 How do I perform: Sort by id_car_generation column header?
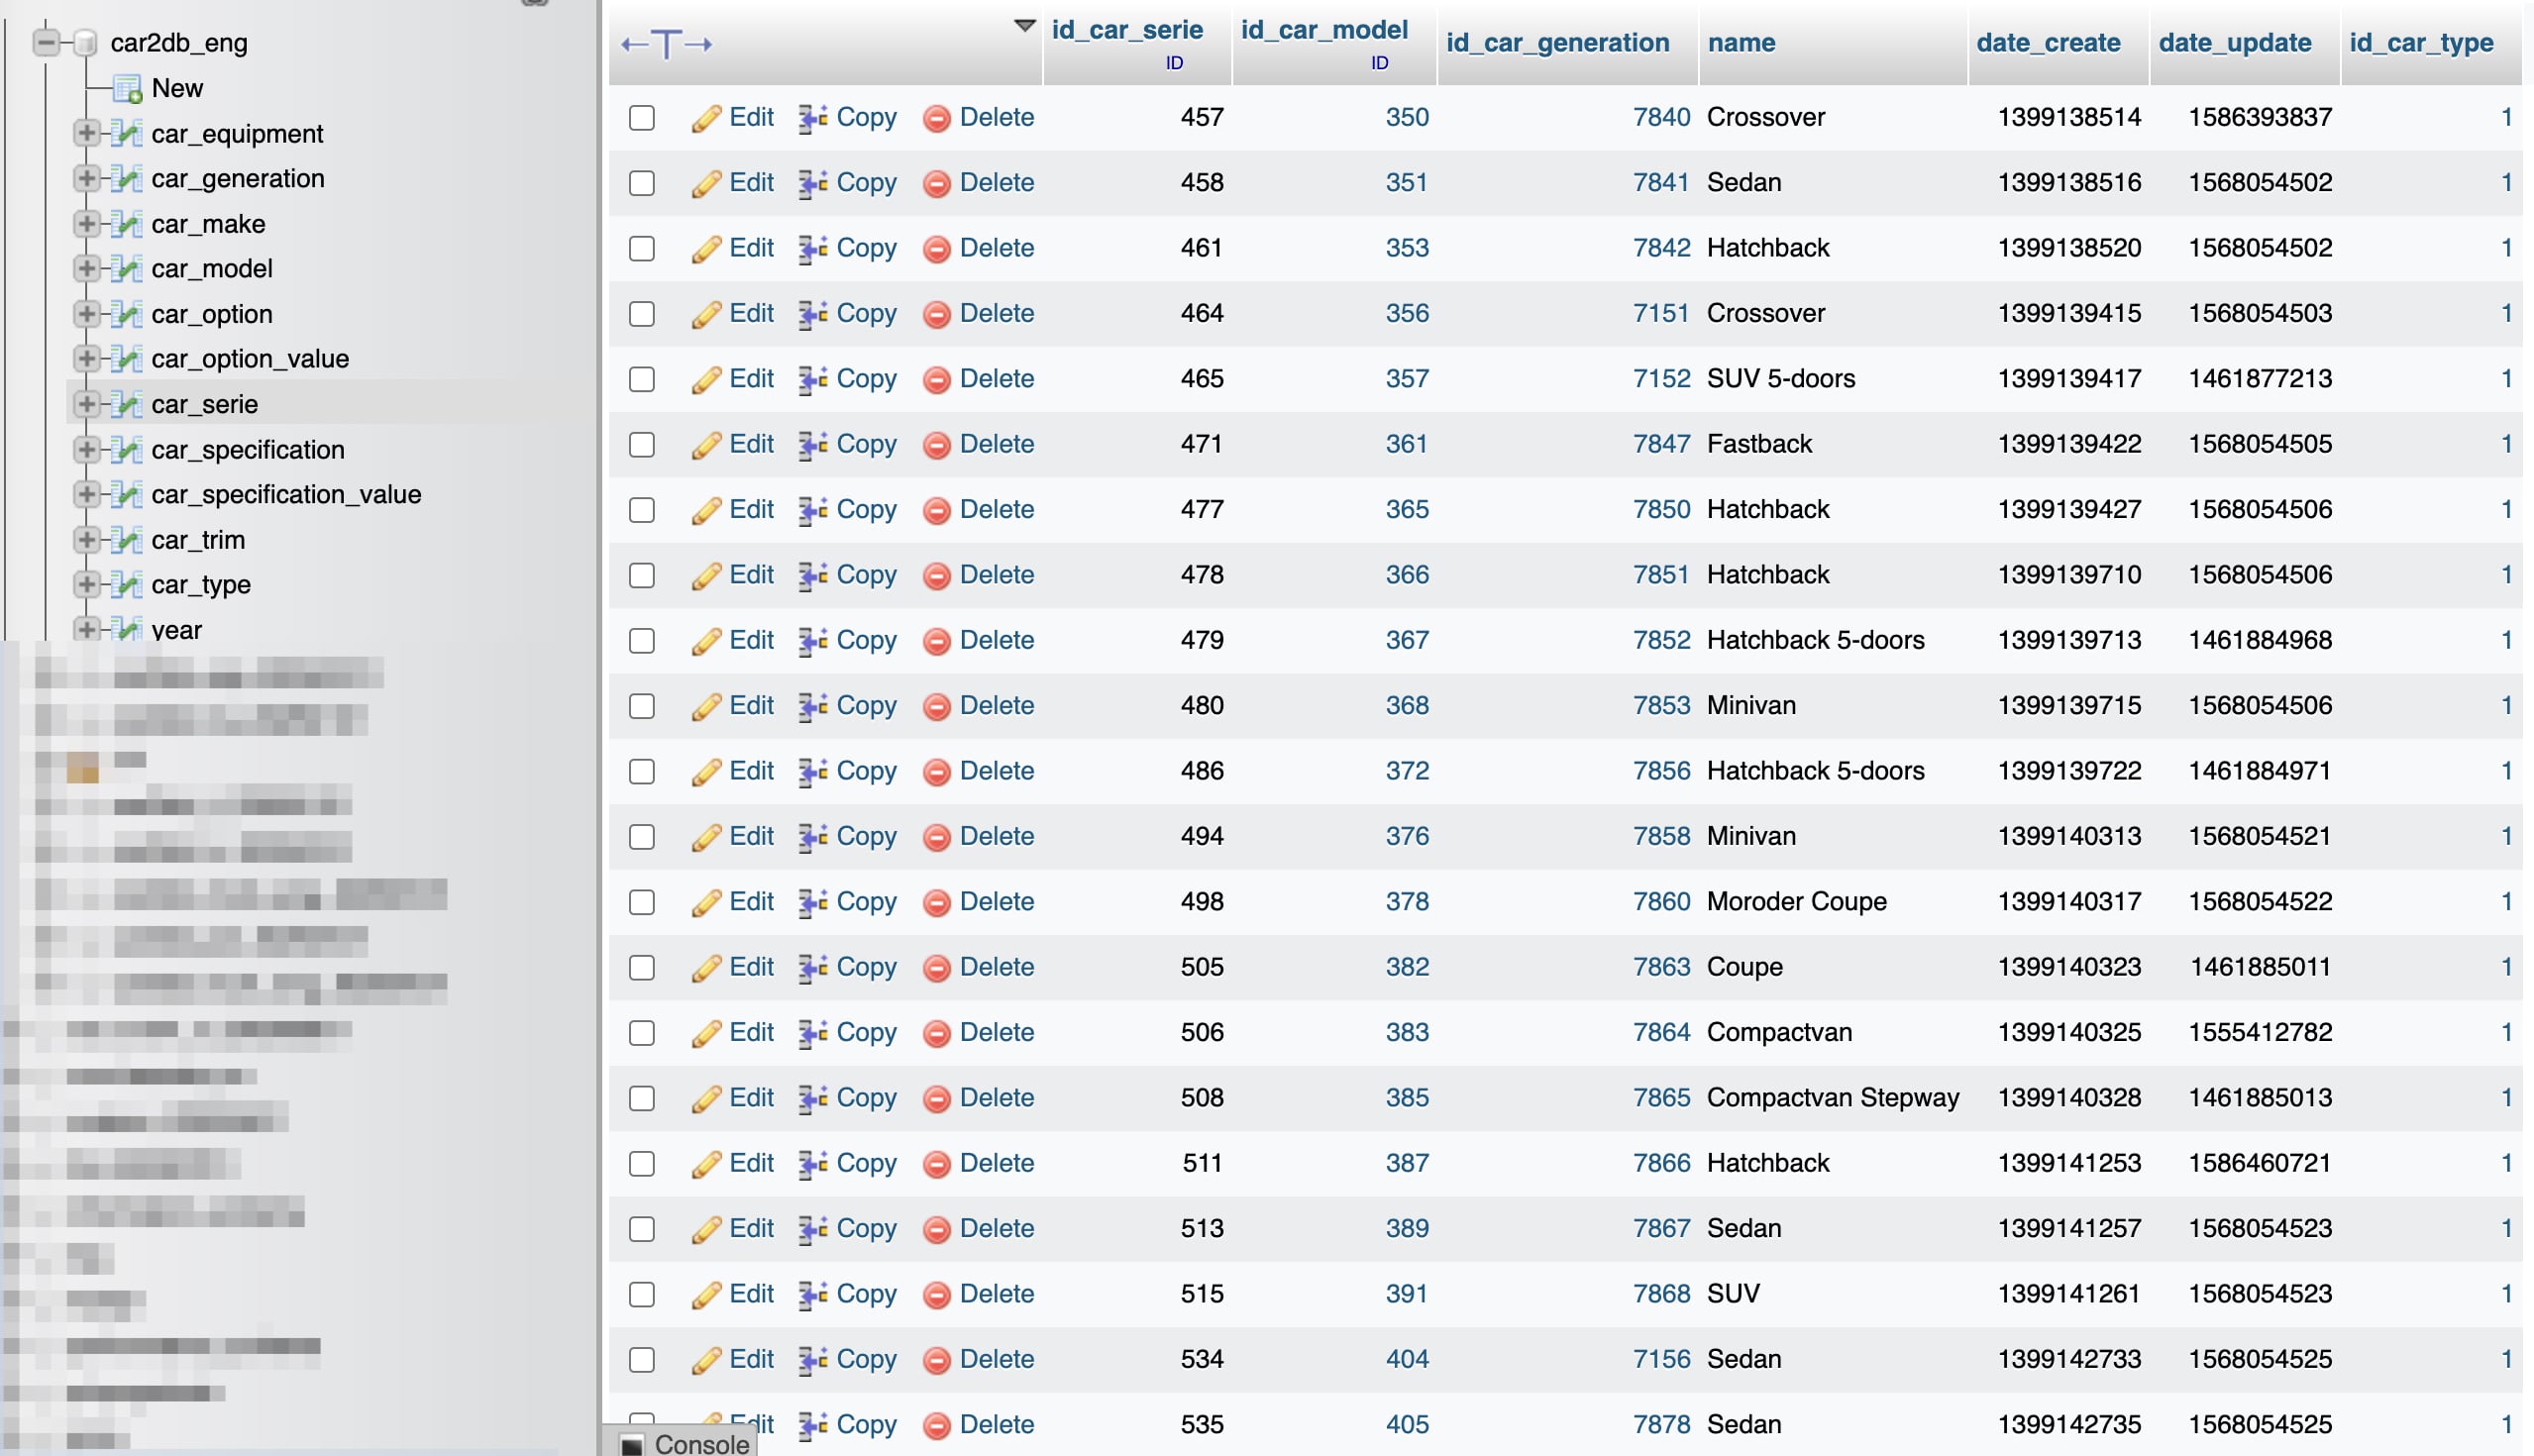[x=1557, y=43]
